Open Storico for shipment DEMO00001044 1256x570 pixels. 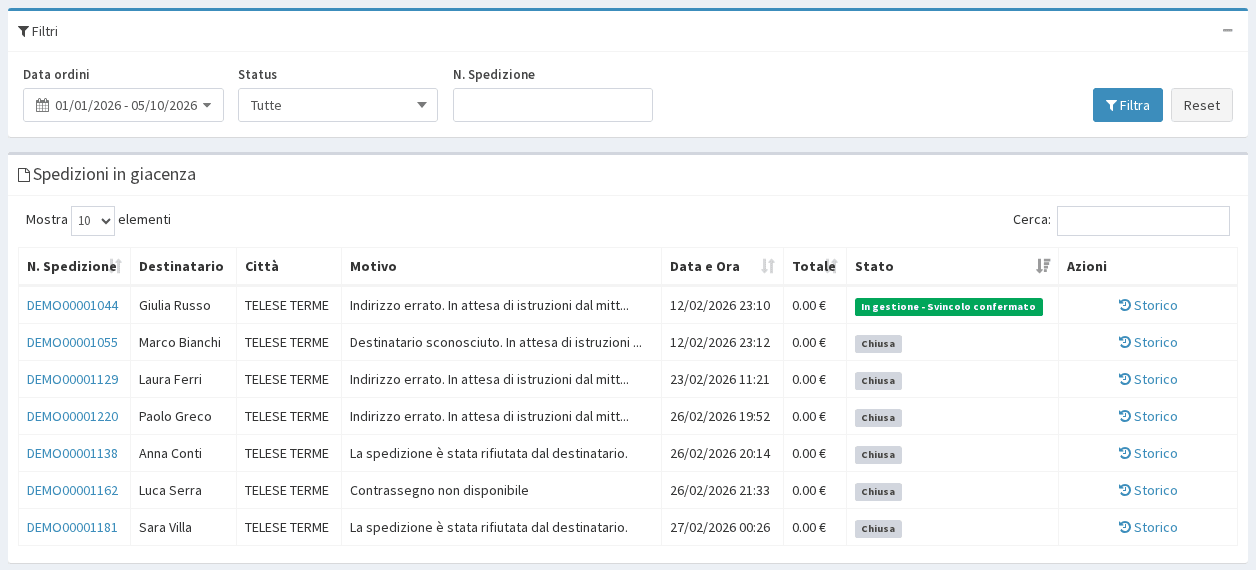click(1148, 305)
